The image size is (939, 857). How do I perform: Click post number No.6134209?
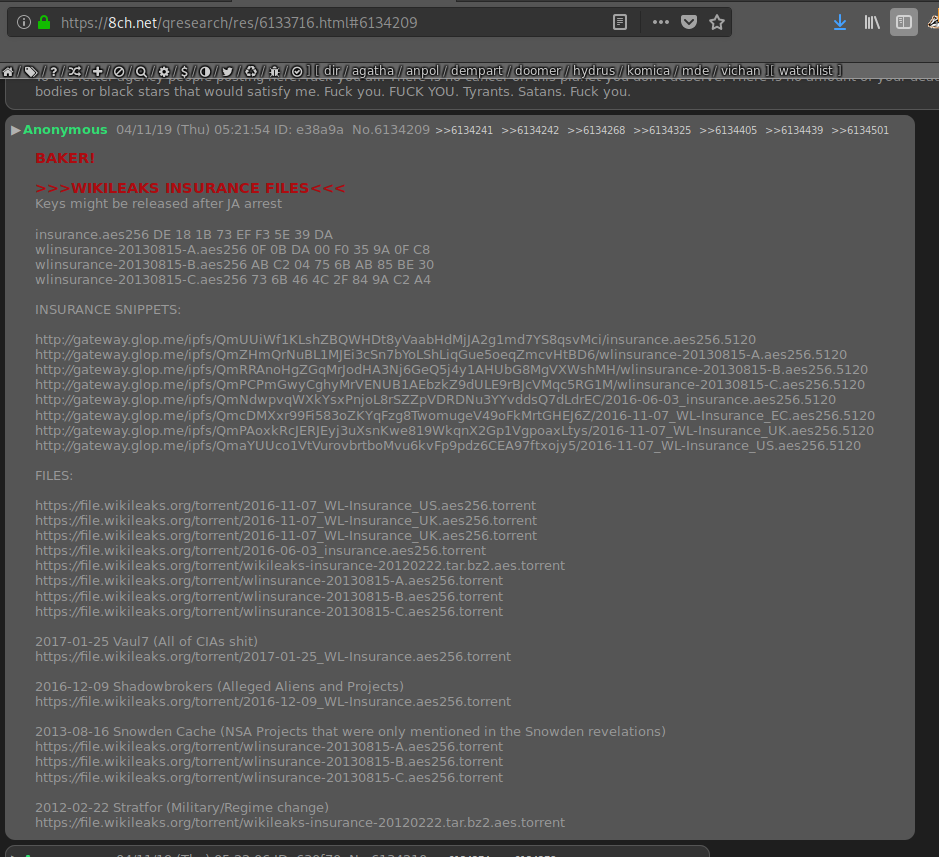click(390, 130)
